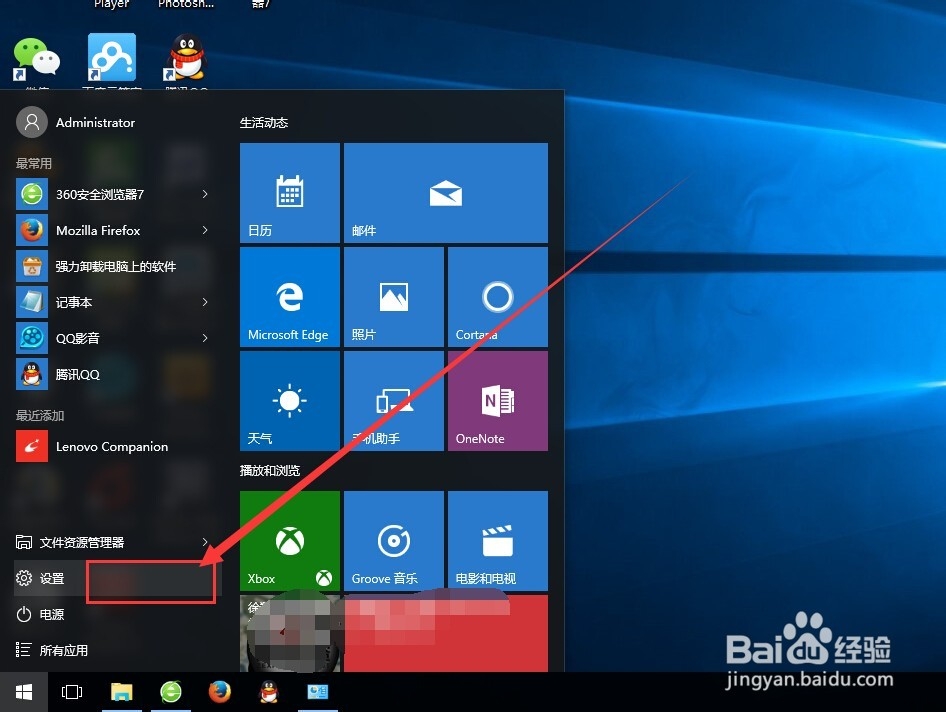
Task: Launch Microsoft Edge from its tile
Action: [x=289, y=296]
